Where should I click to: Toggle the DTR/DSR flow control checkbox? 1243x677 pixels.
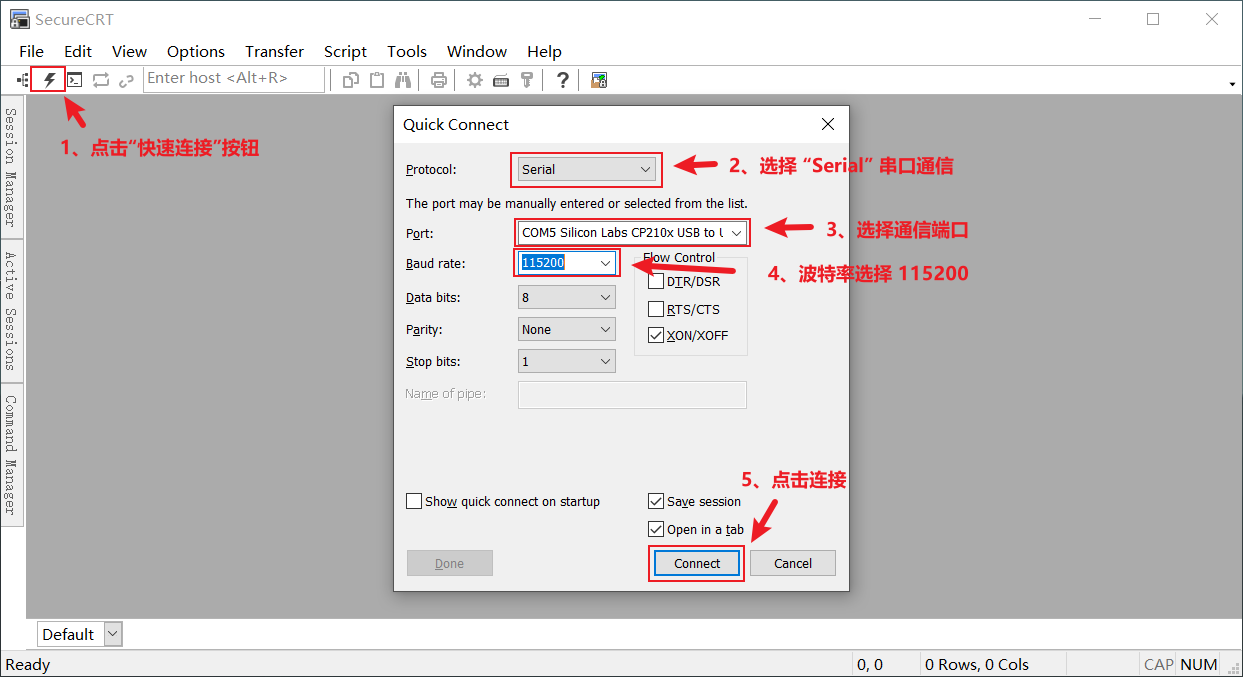tap(656, 281)
